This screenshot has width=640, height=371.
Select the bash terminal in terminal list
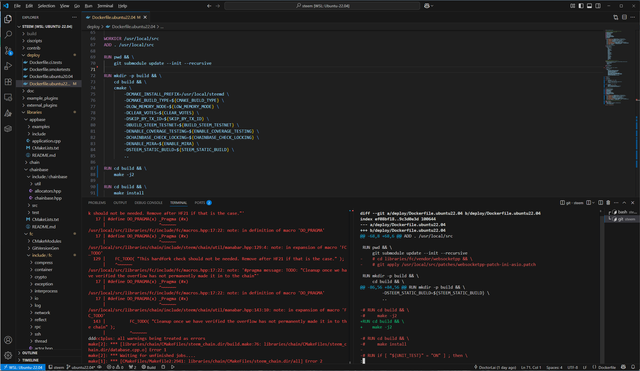pos(621,212)
